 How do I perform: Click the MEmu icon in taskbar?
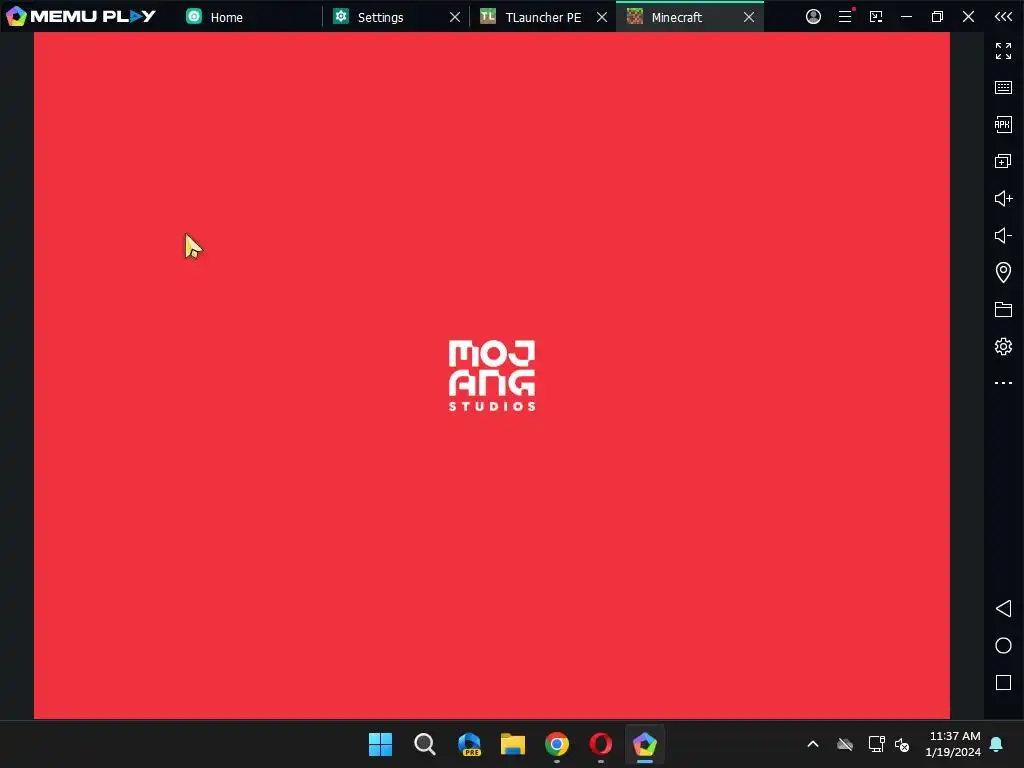click(x=645, y=744)
